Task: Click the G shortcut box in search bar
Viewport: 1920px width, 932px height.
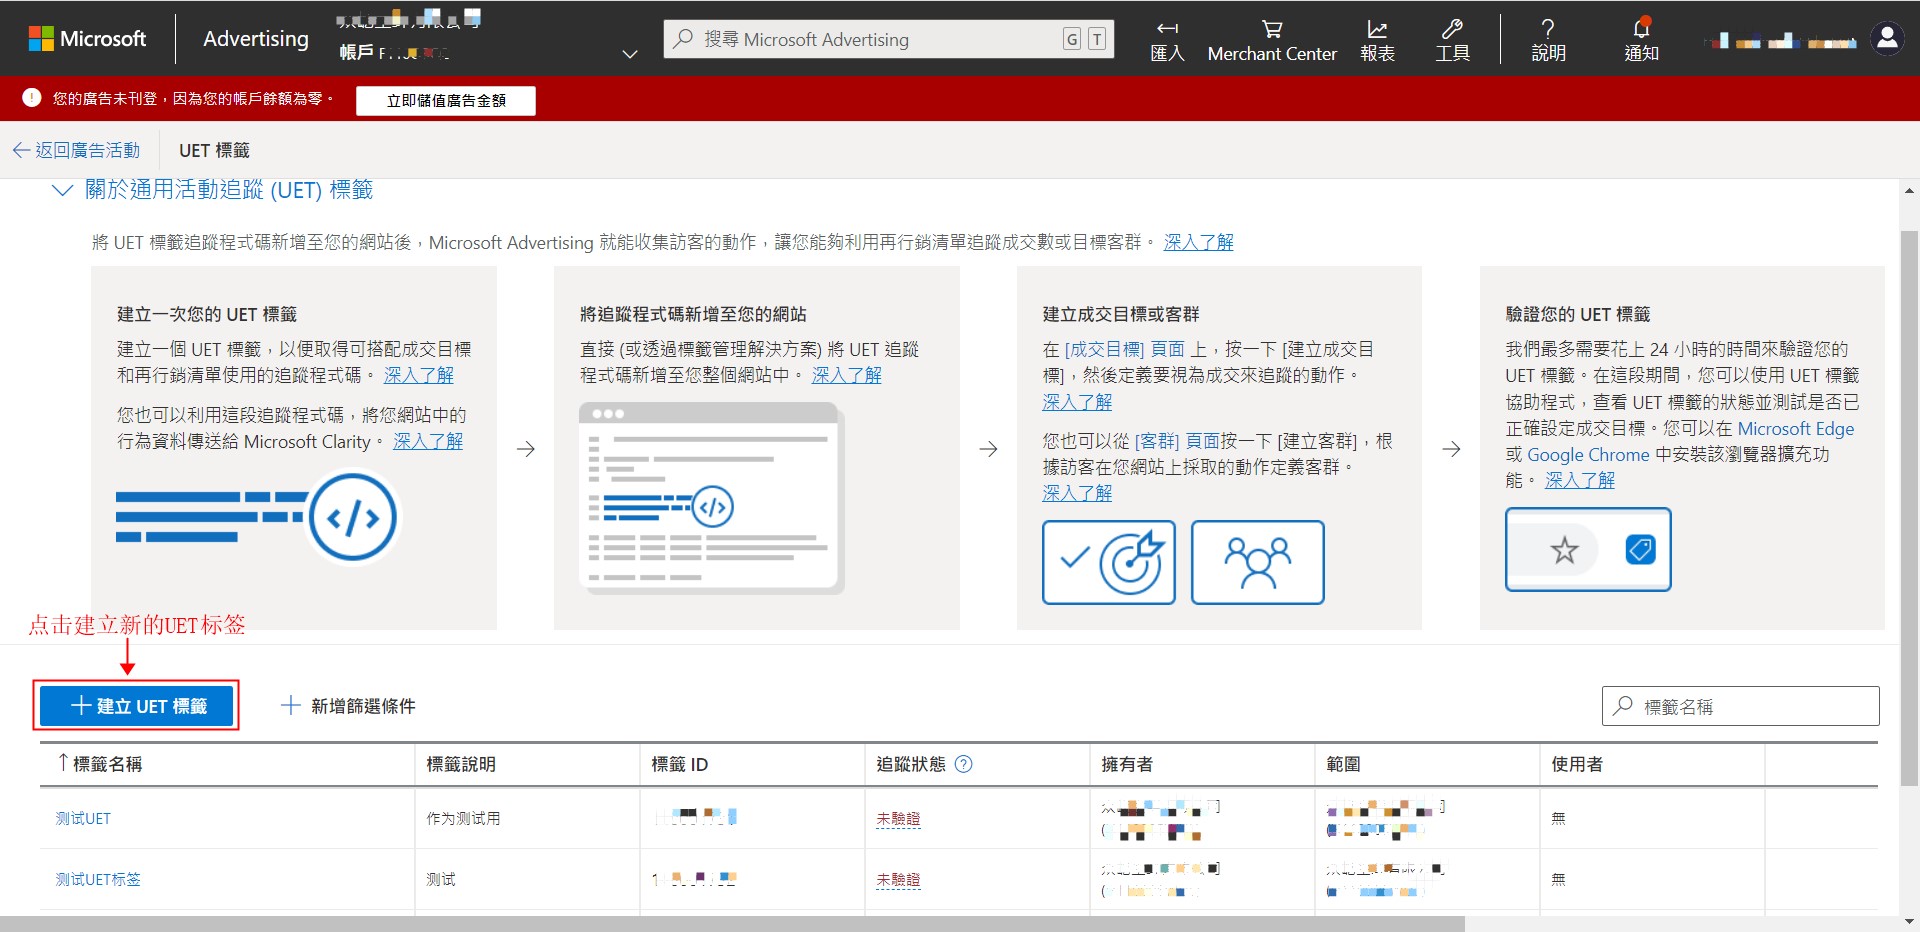Action: (x=1072, y=39)
